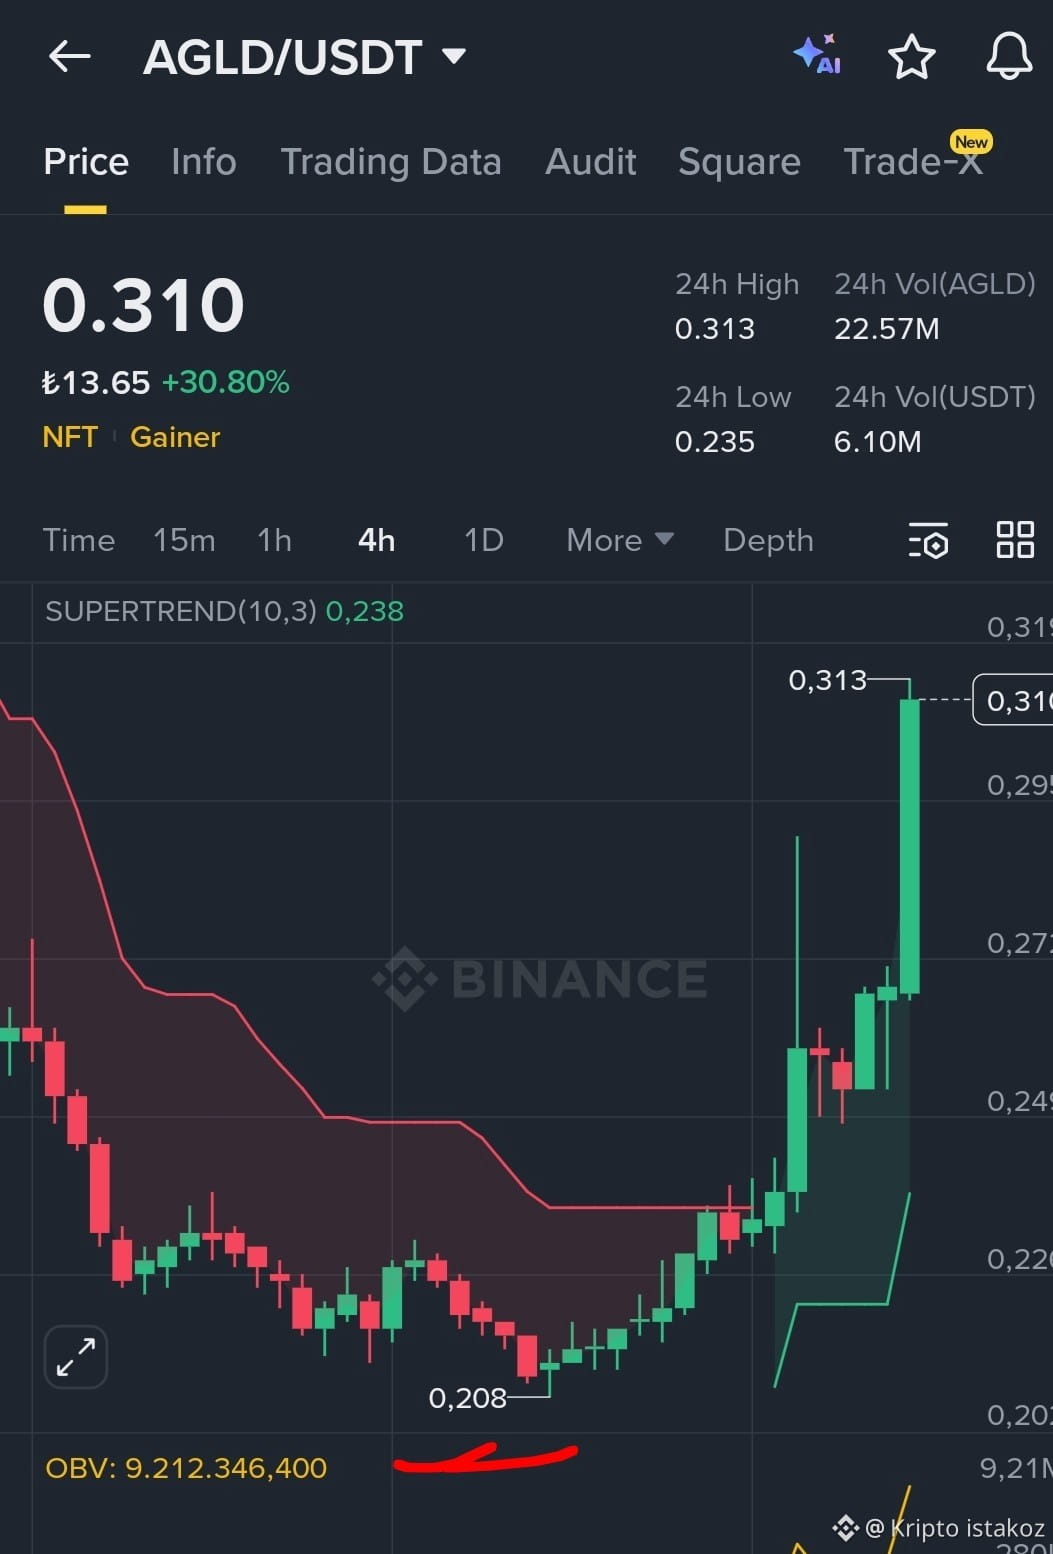Select the 15m timeframe

pyautogui.click(x=184, y=540)
